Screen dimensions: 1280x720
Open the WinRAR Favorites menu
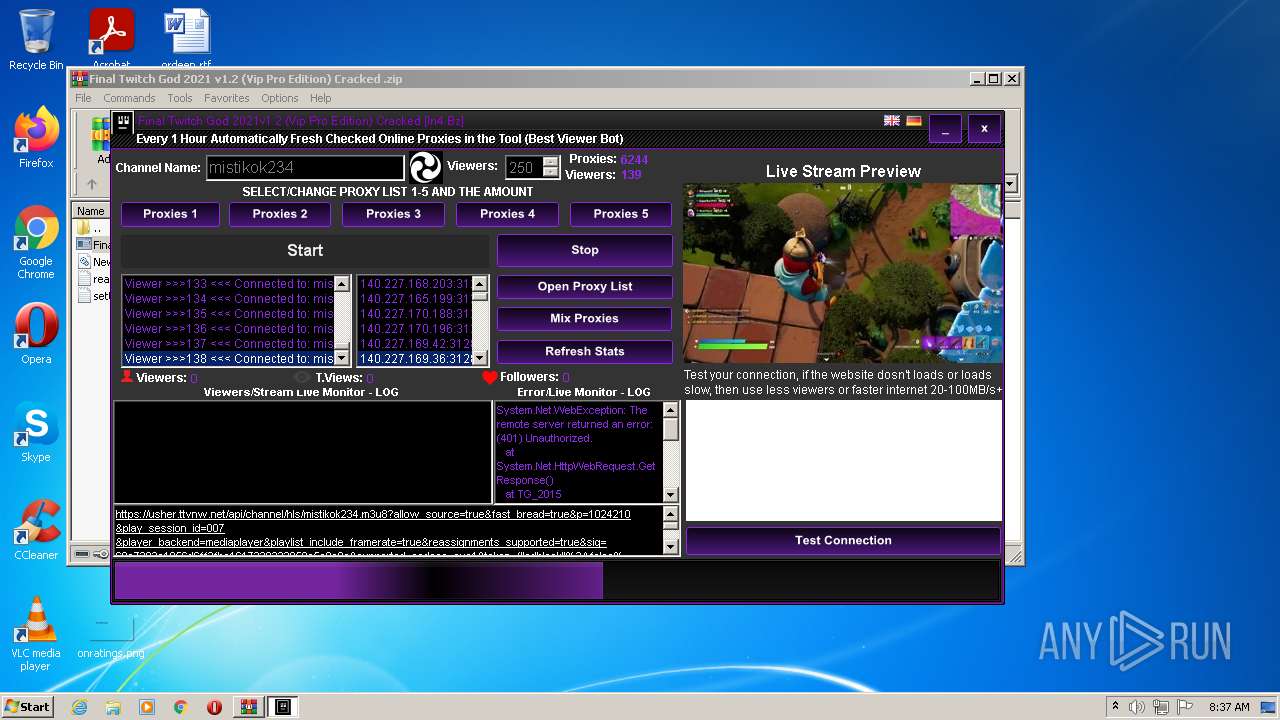click(227, 98)
